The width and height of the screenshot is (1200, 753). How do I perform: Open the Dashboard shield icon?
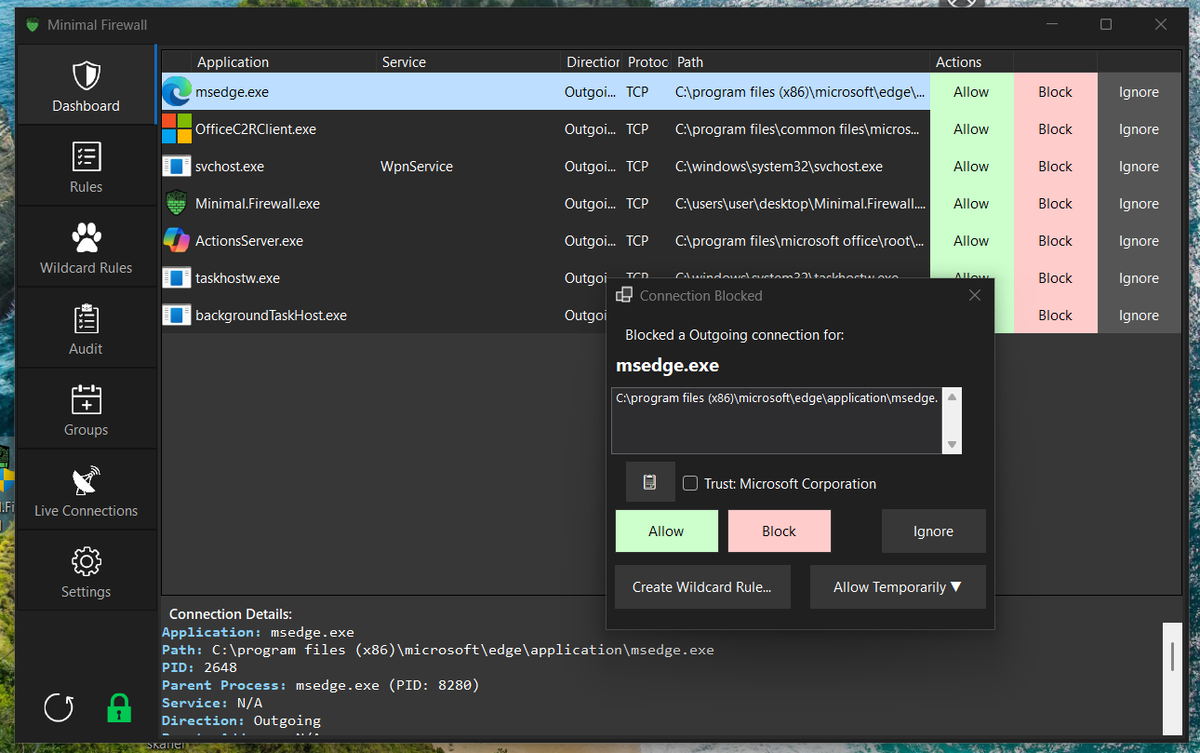tap(86, 75)
